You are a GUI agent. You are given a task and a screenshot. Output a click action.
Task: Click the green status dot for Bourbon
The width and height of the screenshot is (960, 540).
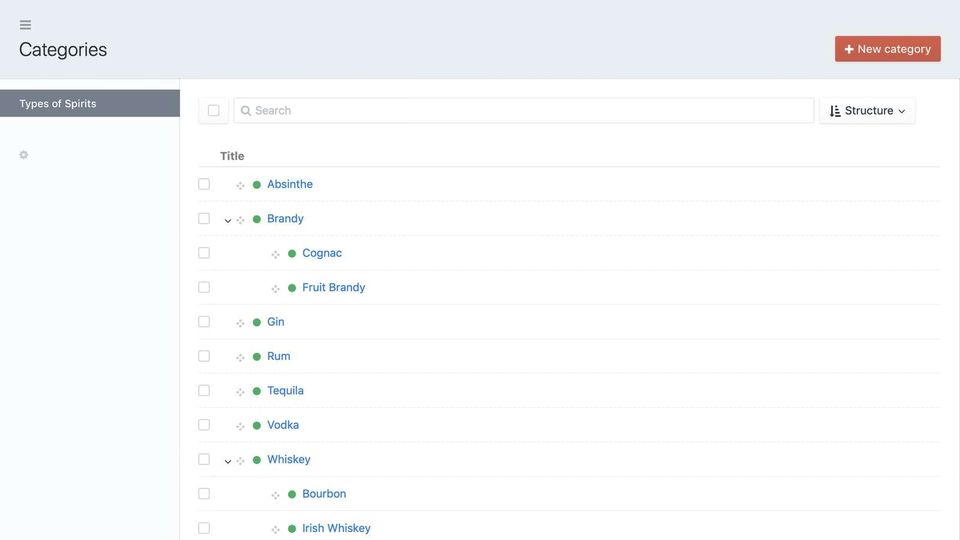coord(292,494)
